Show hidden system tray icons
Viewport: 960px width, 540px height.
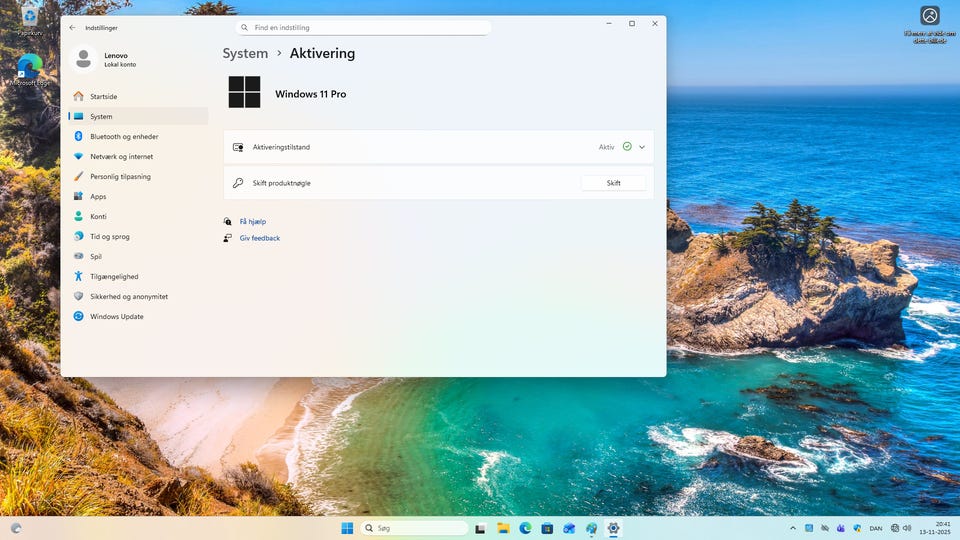(793, 528)
